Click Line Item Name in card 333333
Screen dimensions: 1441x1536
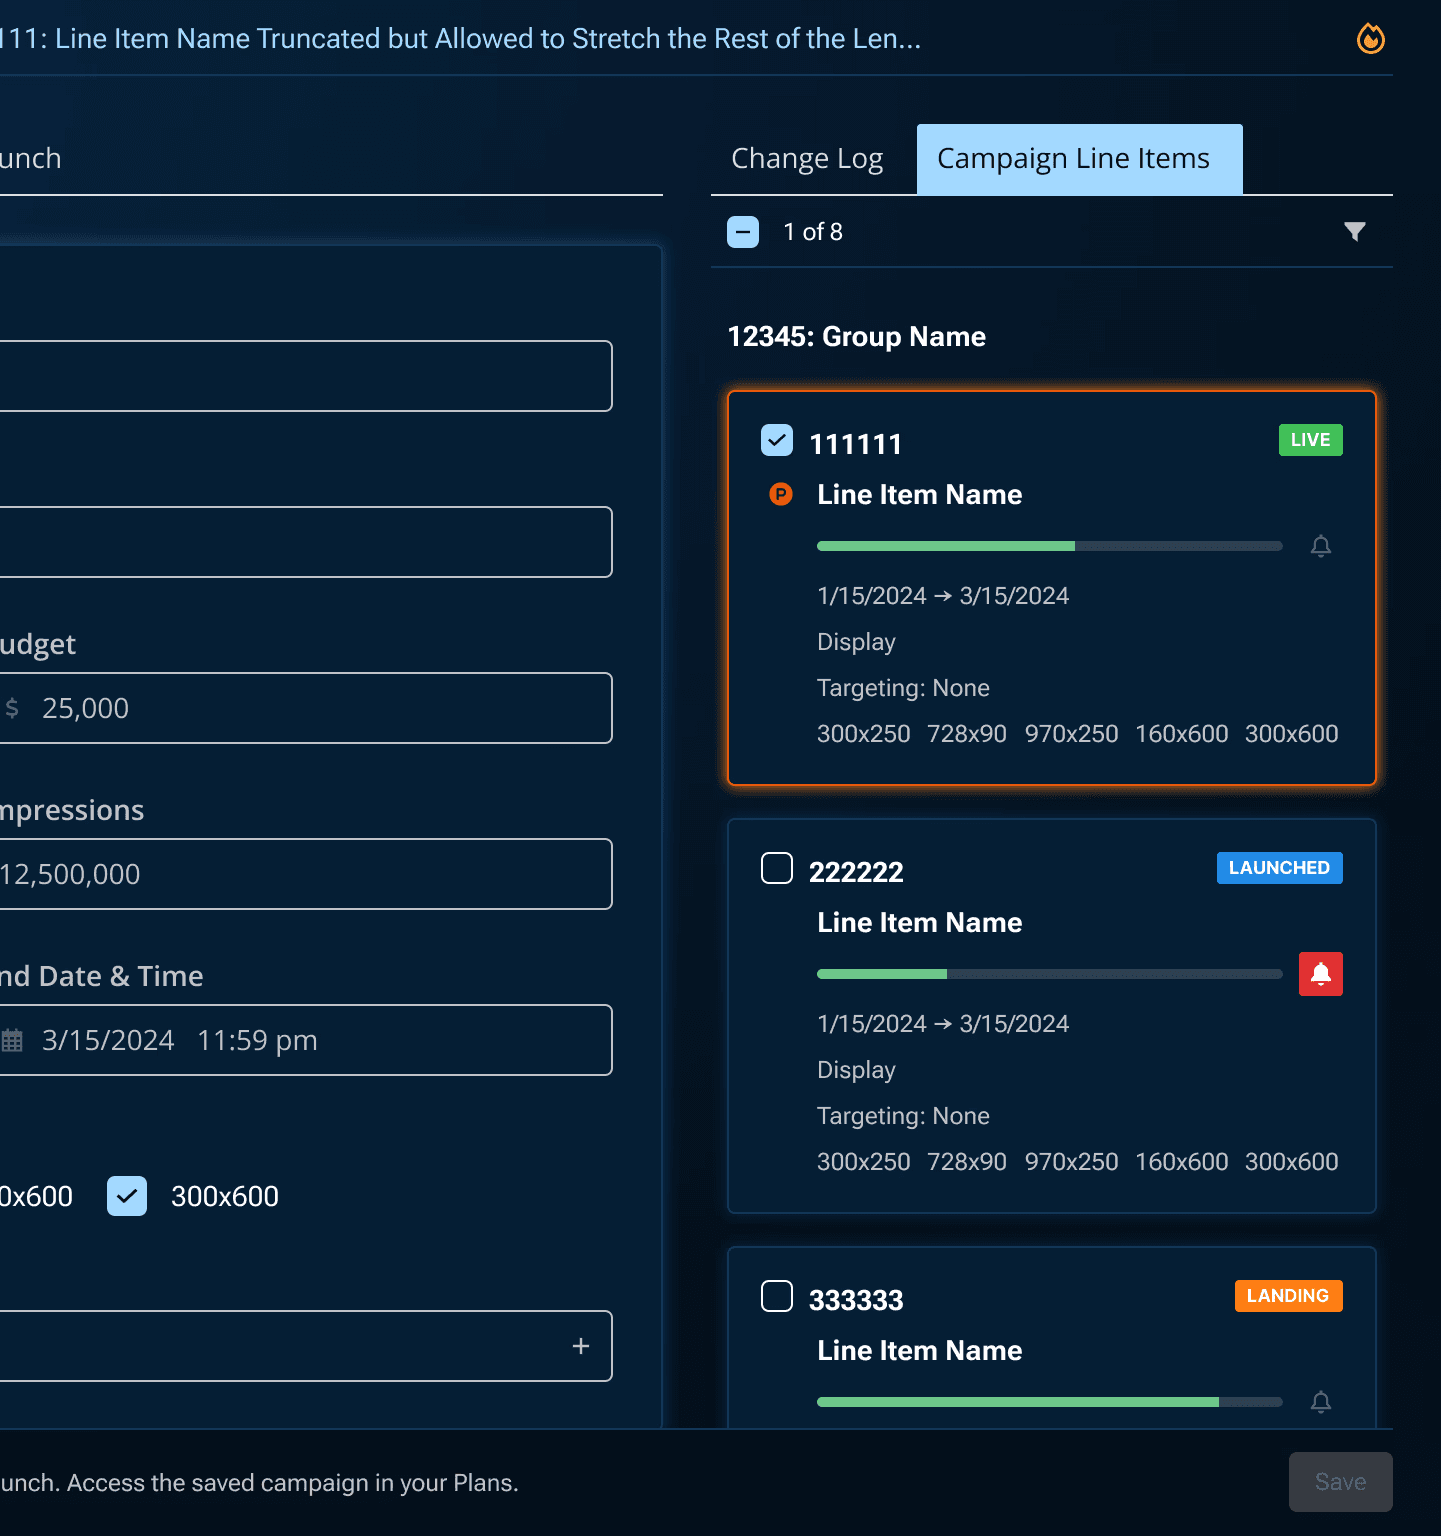click(920, 1351)
